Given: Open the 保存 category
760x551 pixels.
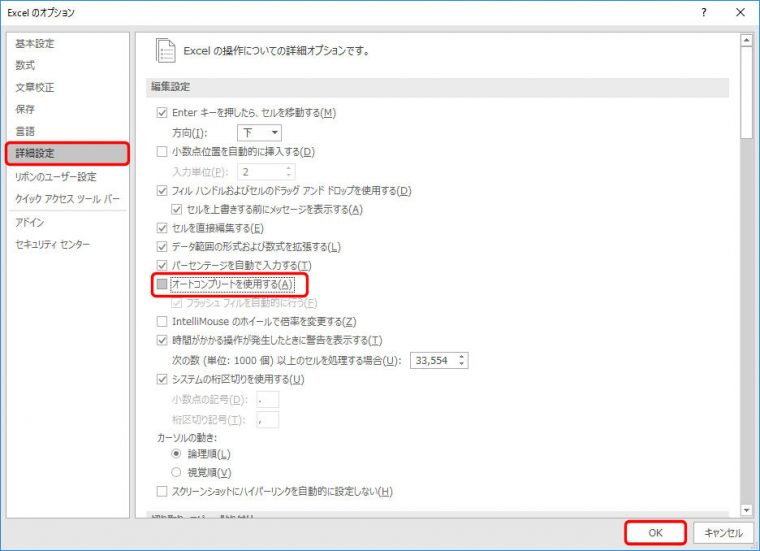Looking at the screenshot, I should click(25, 110).
